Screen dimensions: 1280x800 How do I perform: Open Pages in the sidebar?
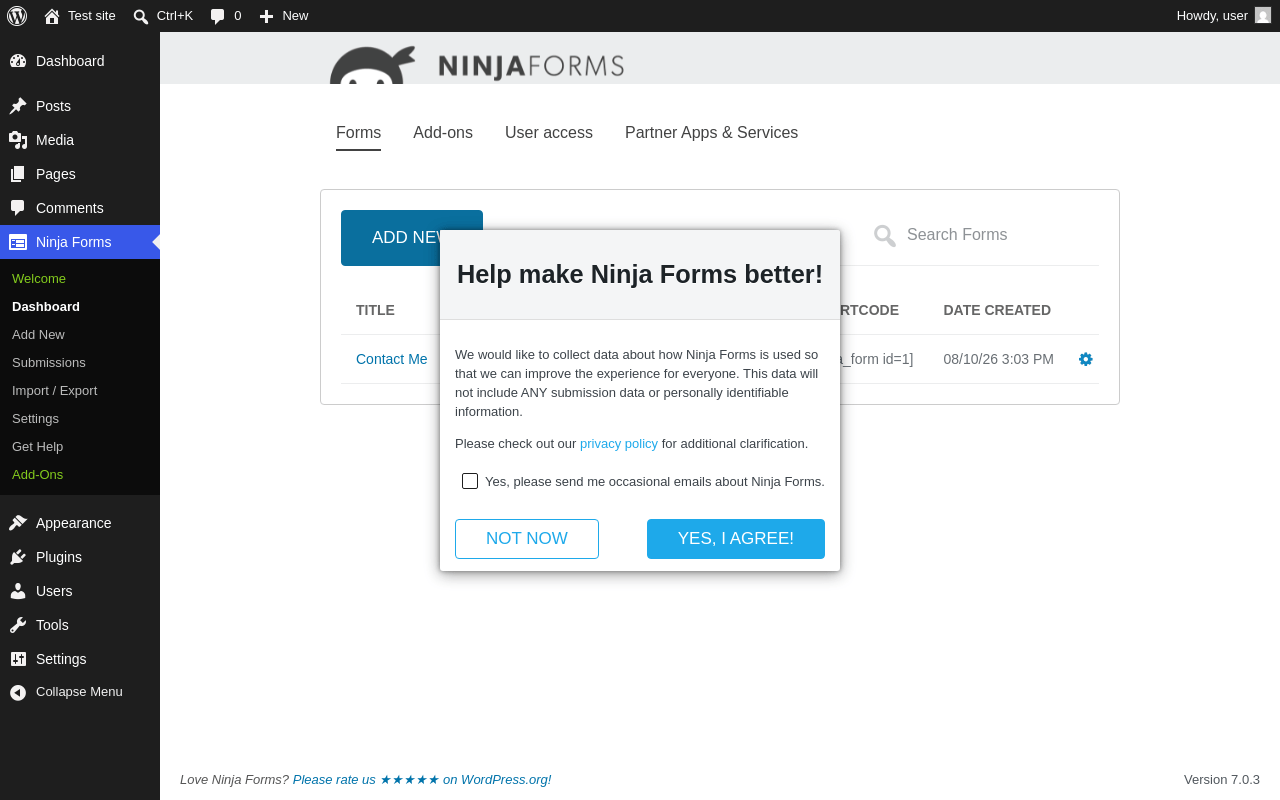click(x=80, y=174)
